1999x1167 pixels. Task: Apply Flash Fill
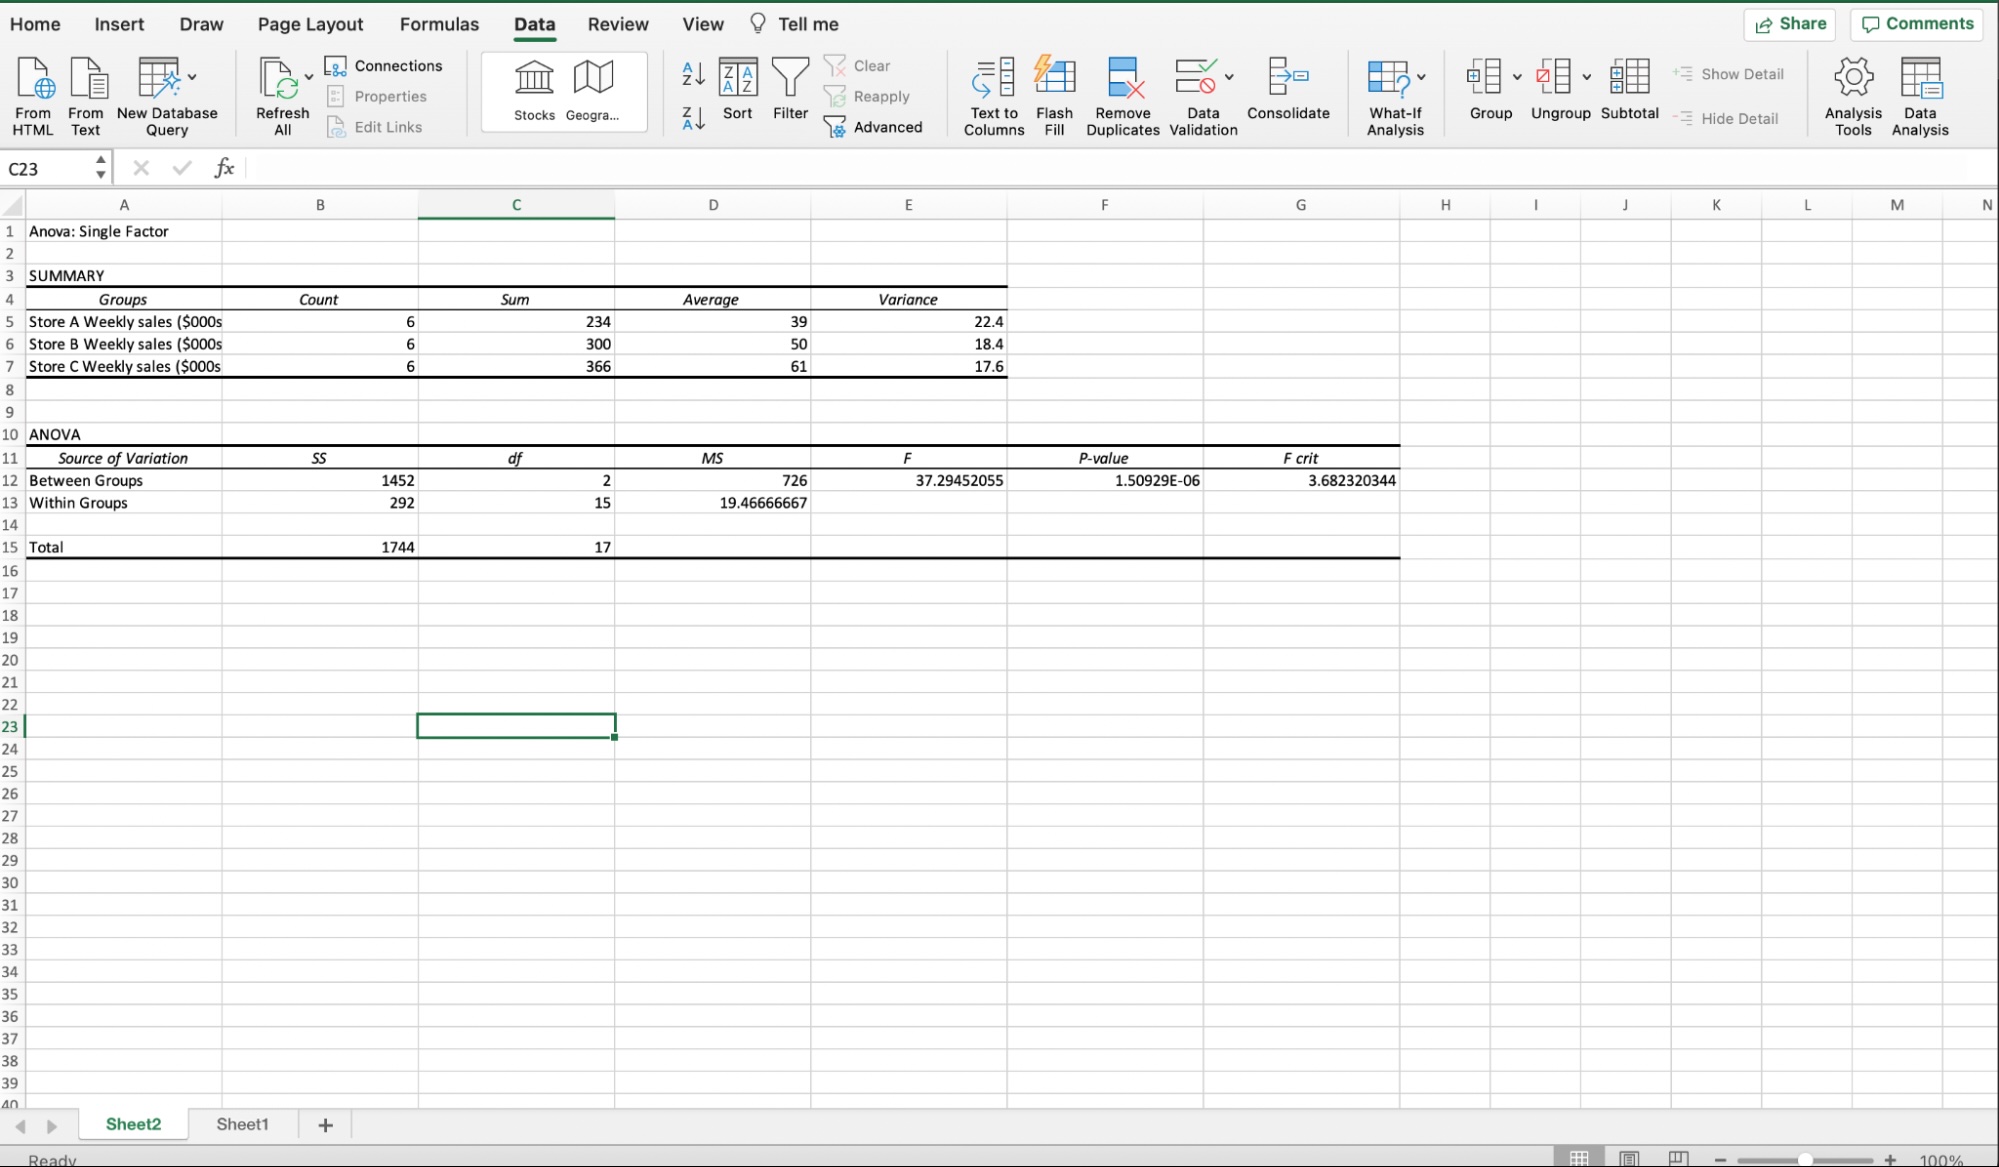pyautogui.click(x=1054, y=96)
